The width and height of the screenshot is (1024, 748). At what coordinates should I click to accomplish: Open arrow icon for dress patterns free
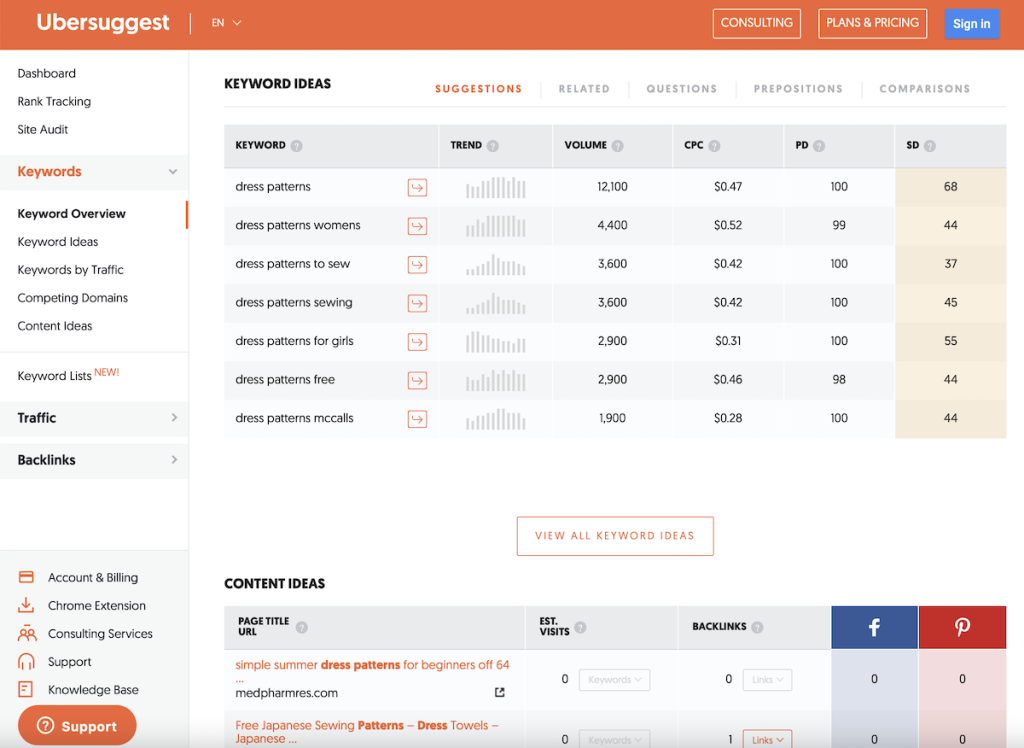pos(417,380)
